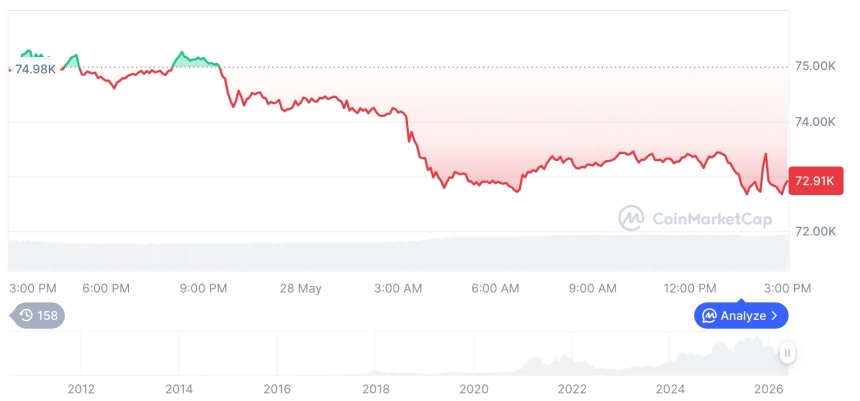
Task: Click the chevron arrow on Analyze button
Action: point(774,316)
